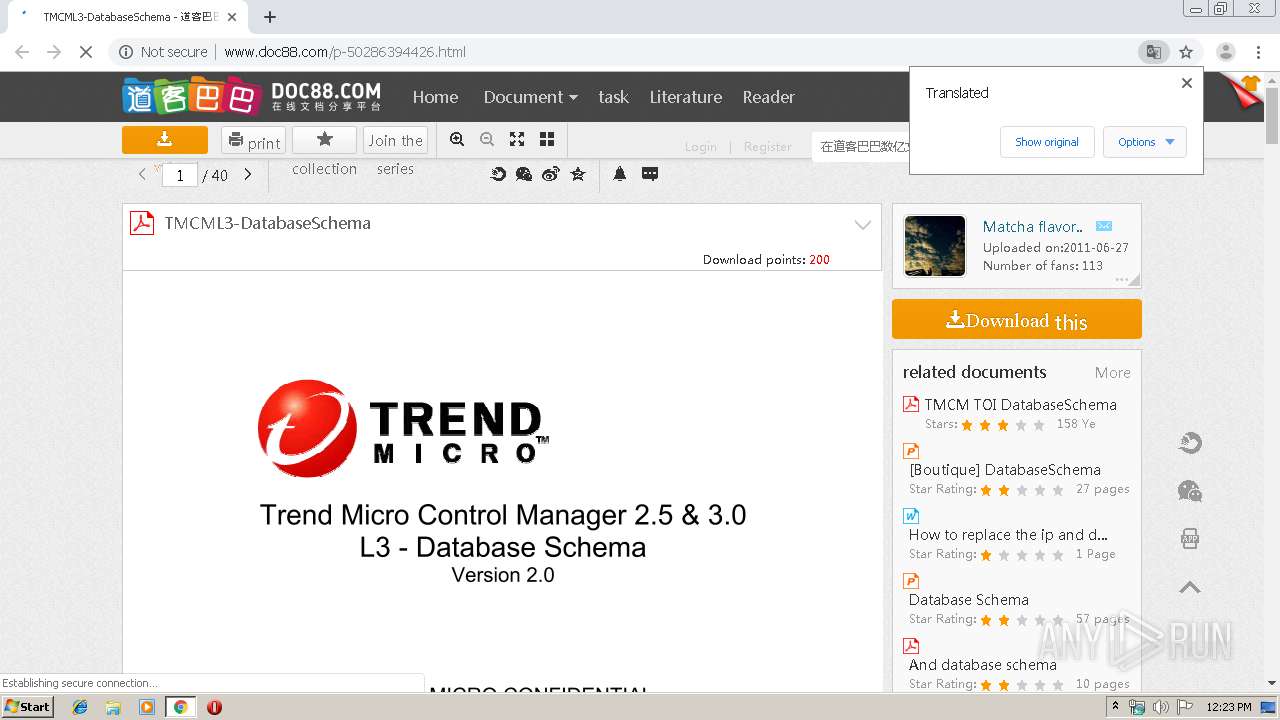Image resolution: width=1280 pixels, height=720 pixels.
Task: Go to the next document page
Action: pos(248,174)
